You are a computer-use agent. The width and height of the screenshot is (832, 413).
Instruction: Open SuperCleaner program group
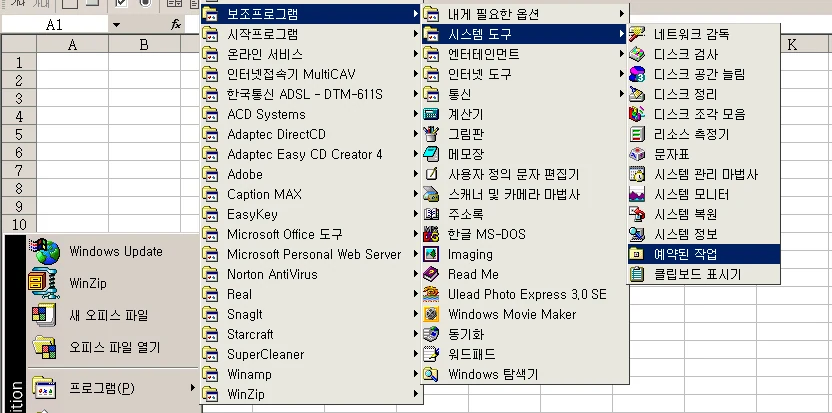coord(311,354)
